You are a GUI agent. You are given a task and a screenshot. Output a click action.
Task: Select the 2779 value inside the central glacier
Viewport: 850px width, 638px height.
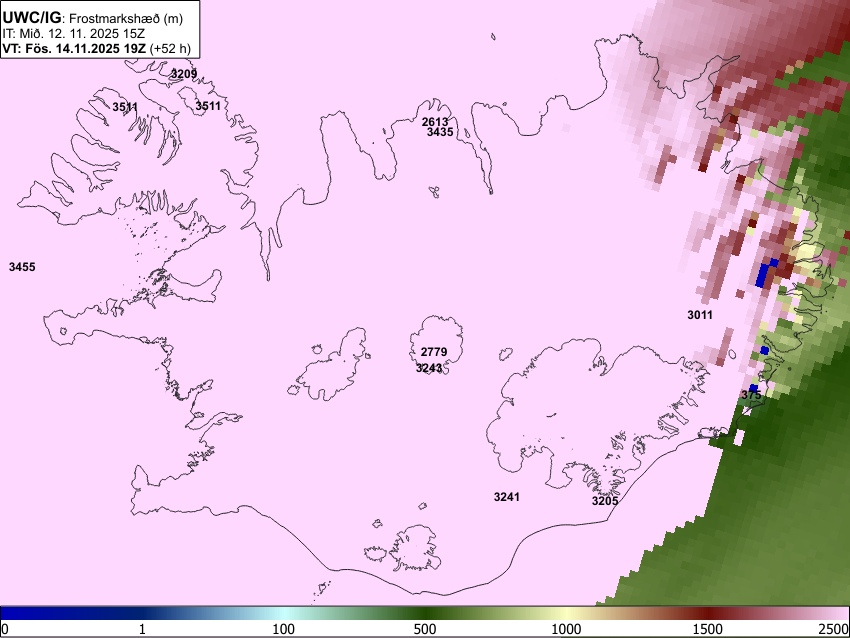click(x=434, y=352)
